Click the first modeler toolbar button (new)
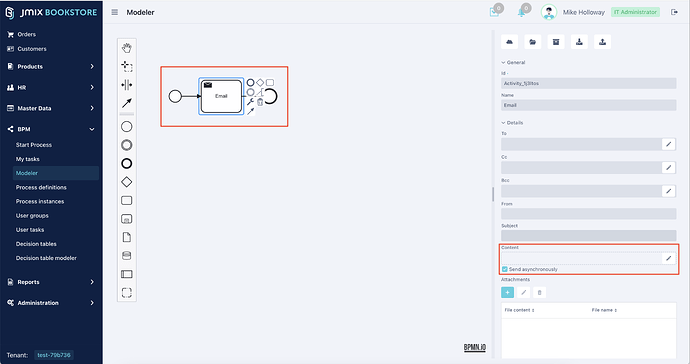690x364 pixels. pyautogui.click(x=510, y=42)
